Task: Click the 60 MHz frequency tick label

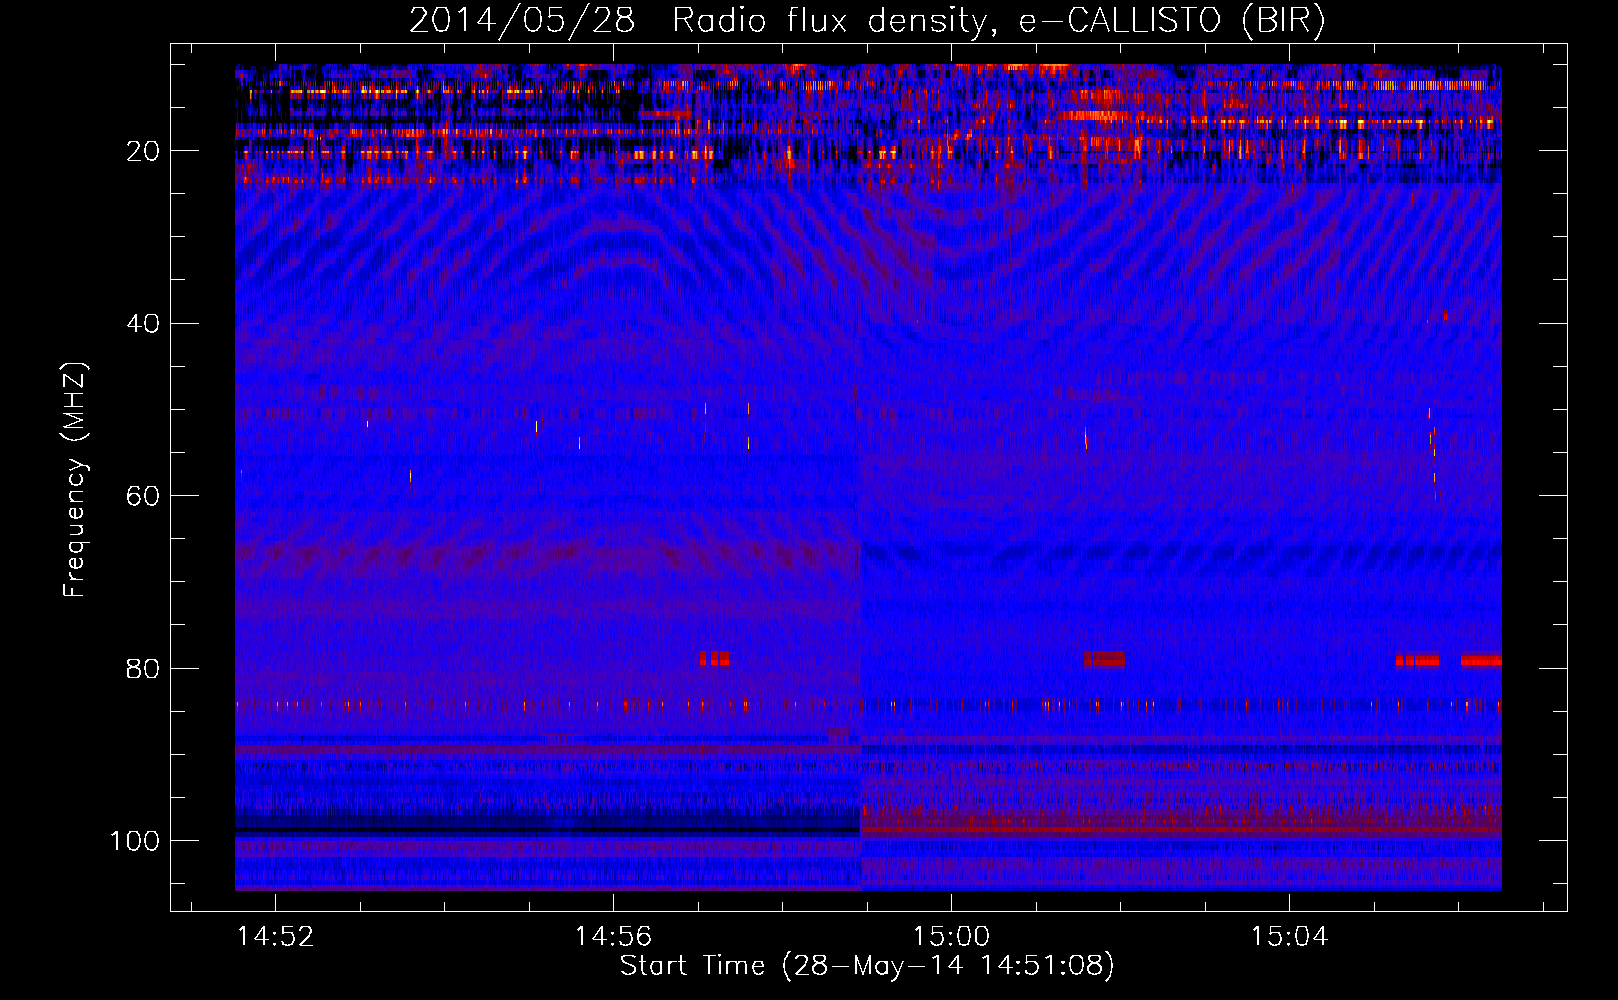Action: [x=143, y=496]
